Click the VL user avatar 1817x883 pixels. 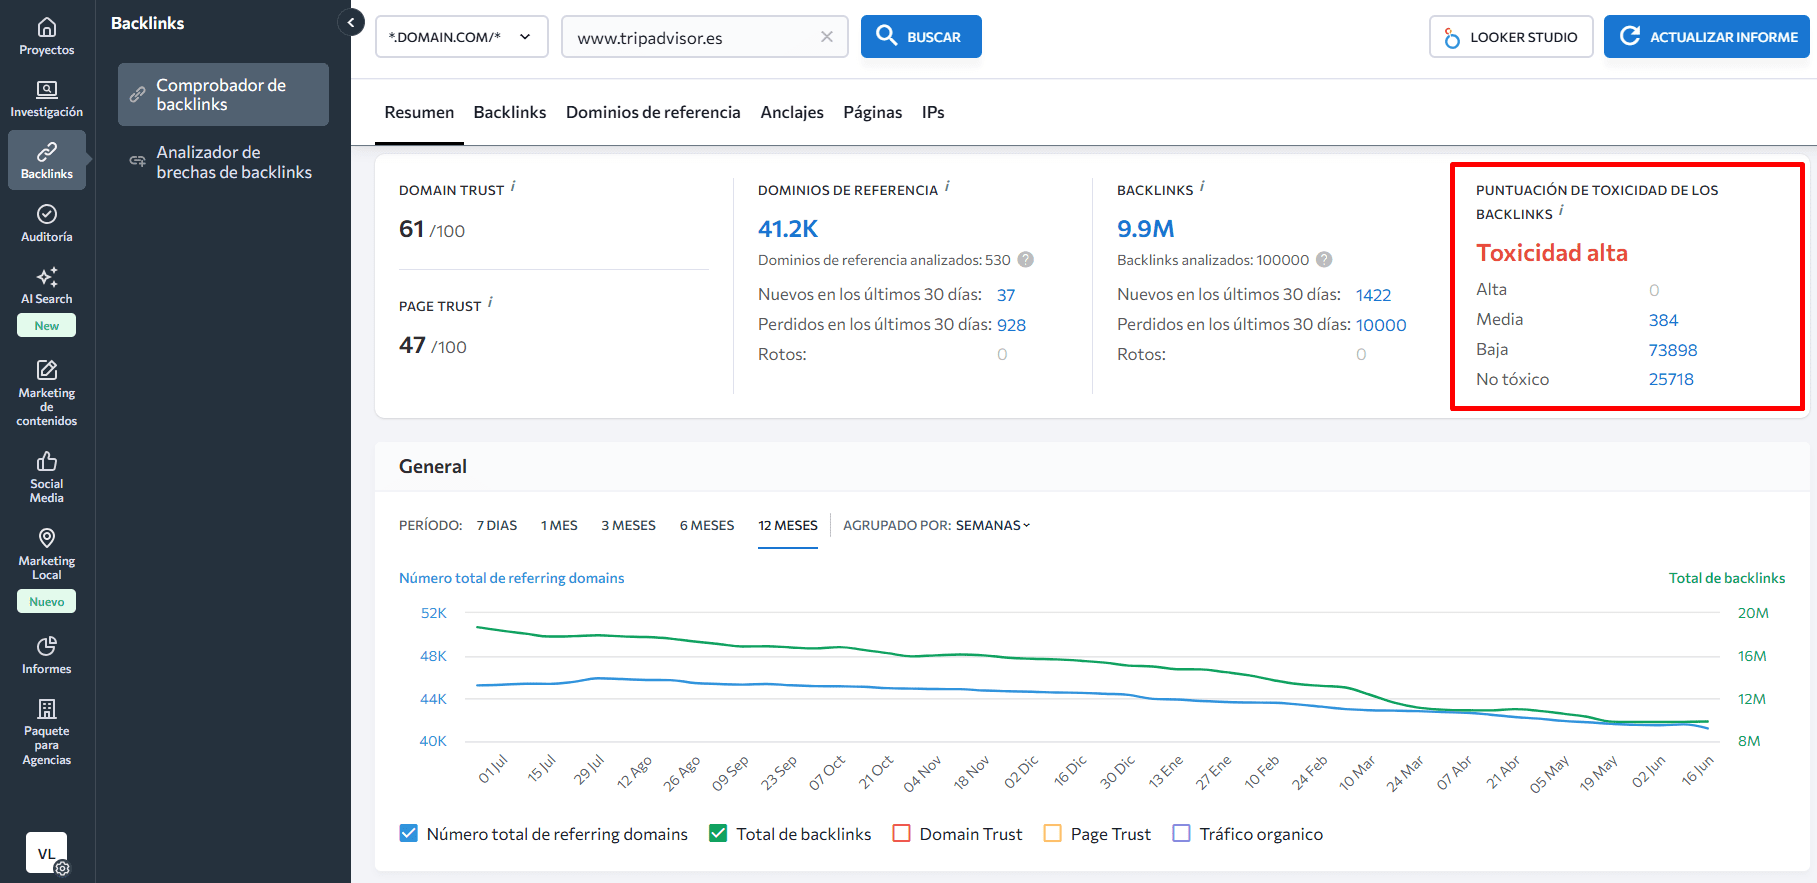coord(46,853)
